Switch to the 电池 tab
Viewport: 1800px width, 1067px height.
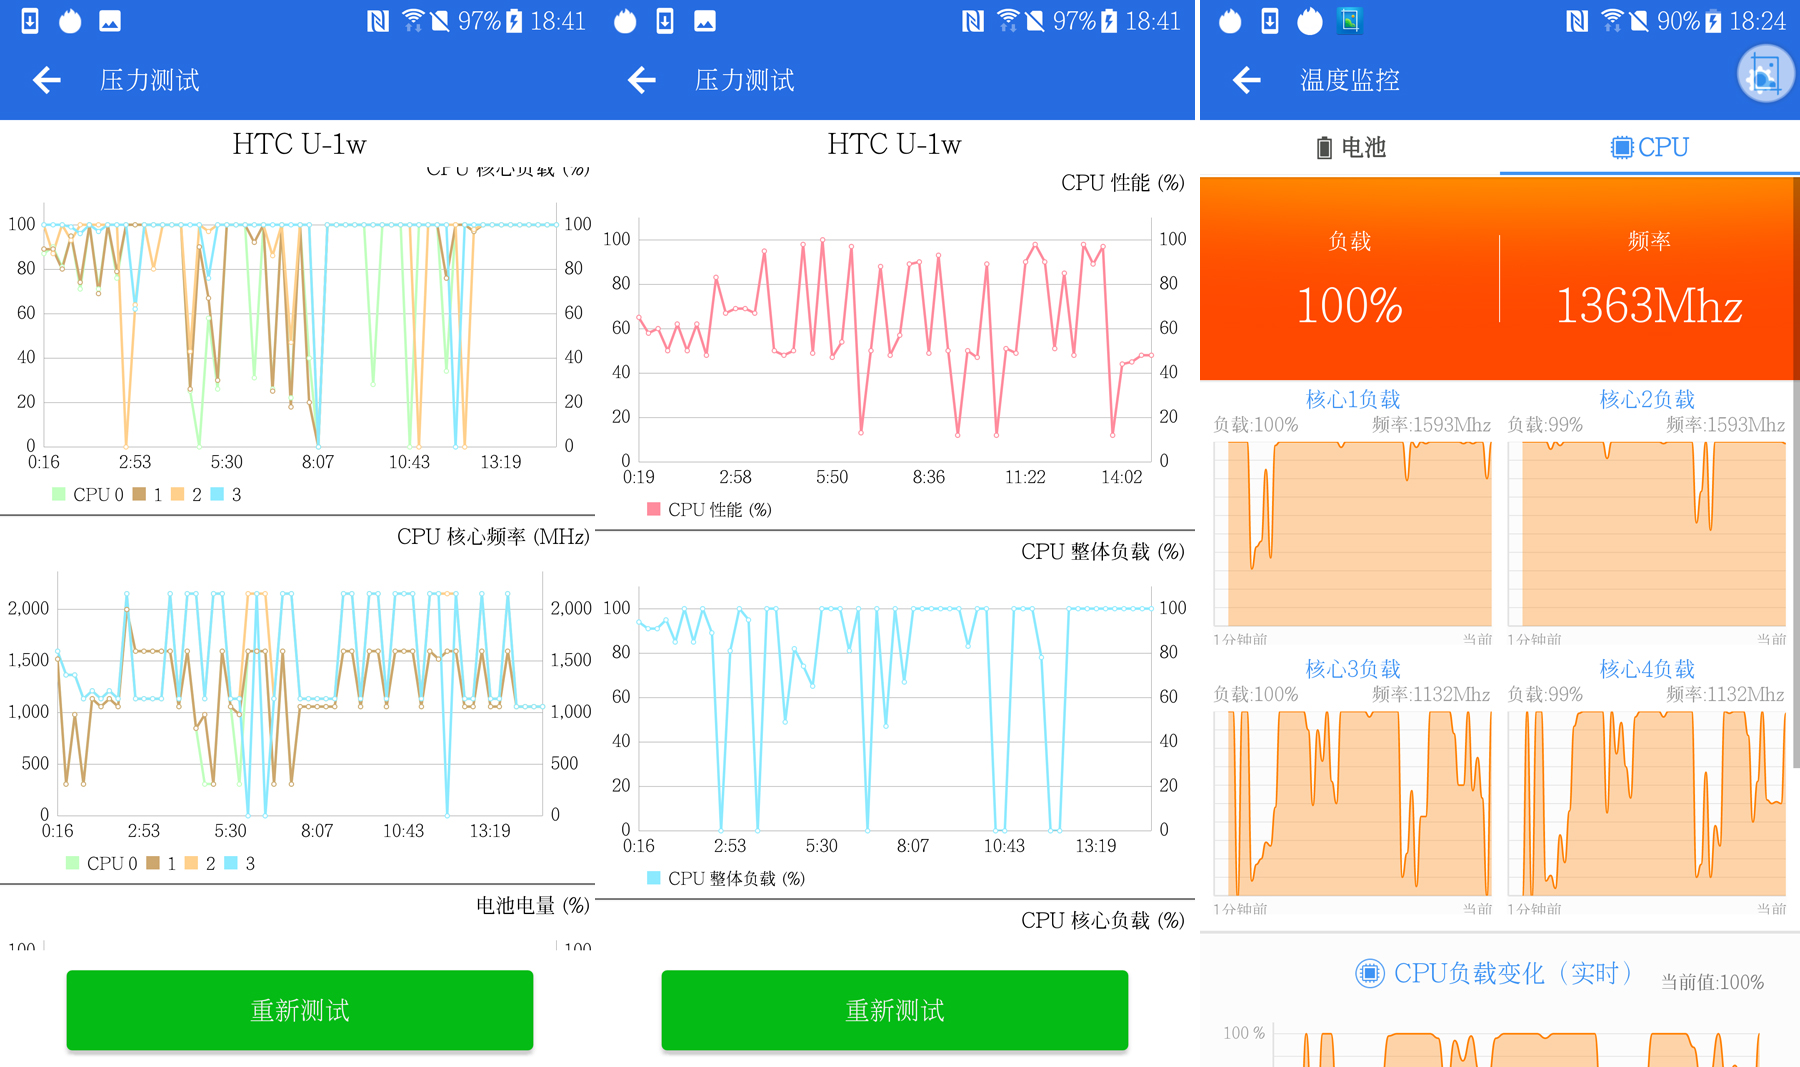[1350, 148]
